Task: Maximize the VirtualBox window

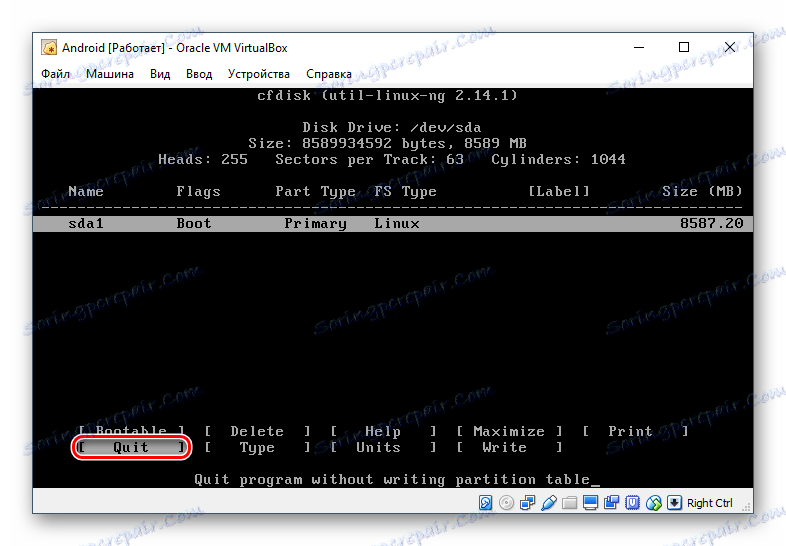Action: pos(684,48)
